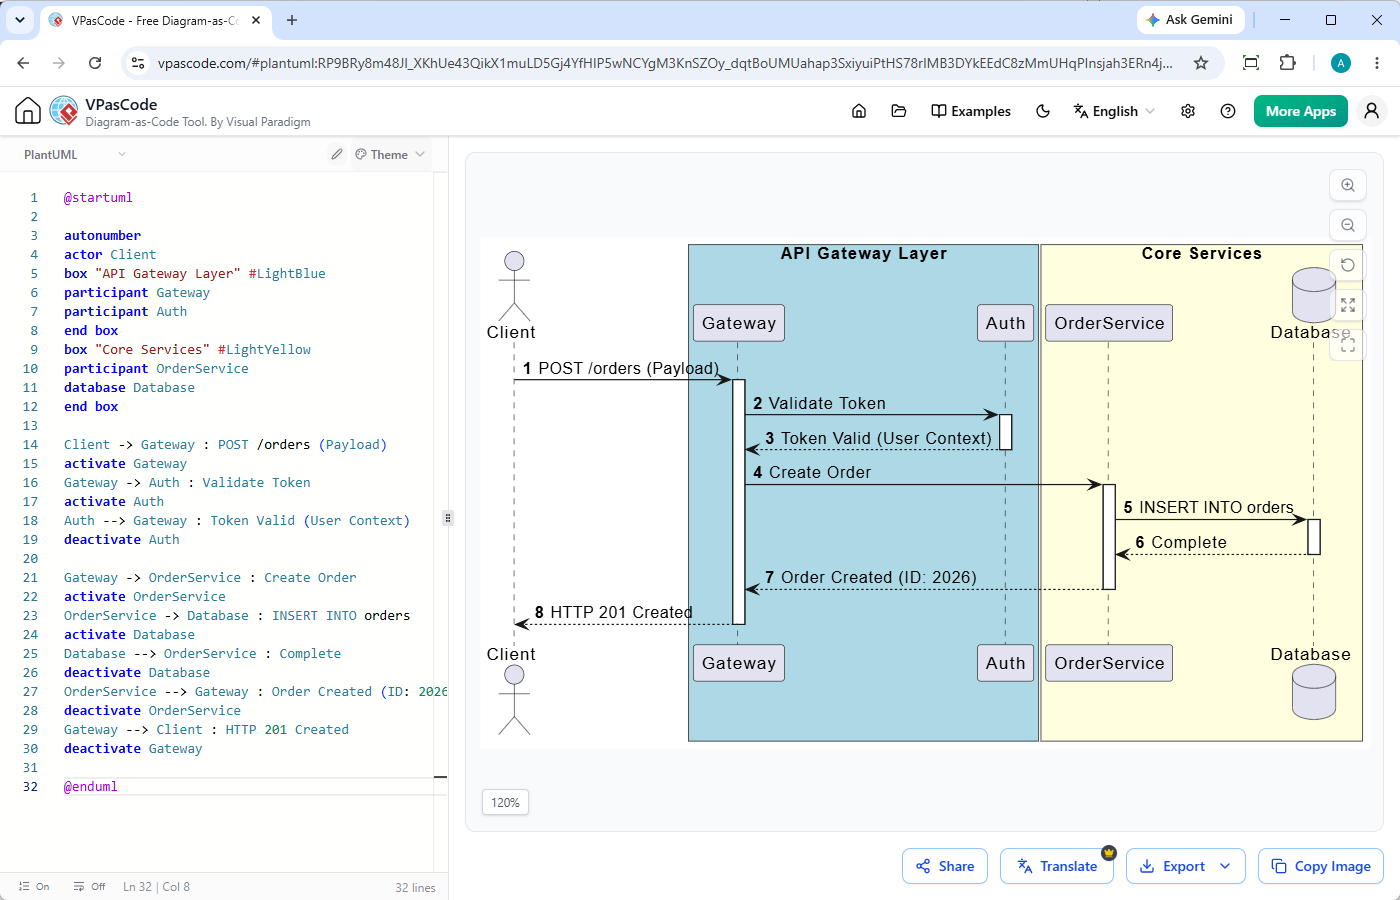
Task: Select the VPasCode browser tab
Action: click(155, 20)
